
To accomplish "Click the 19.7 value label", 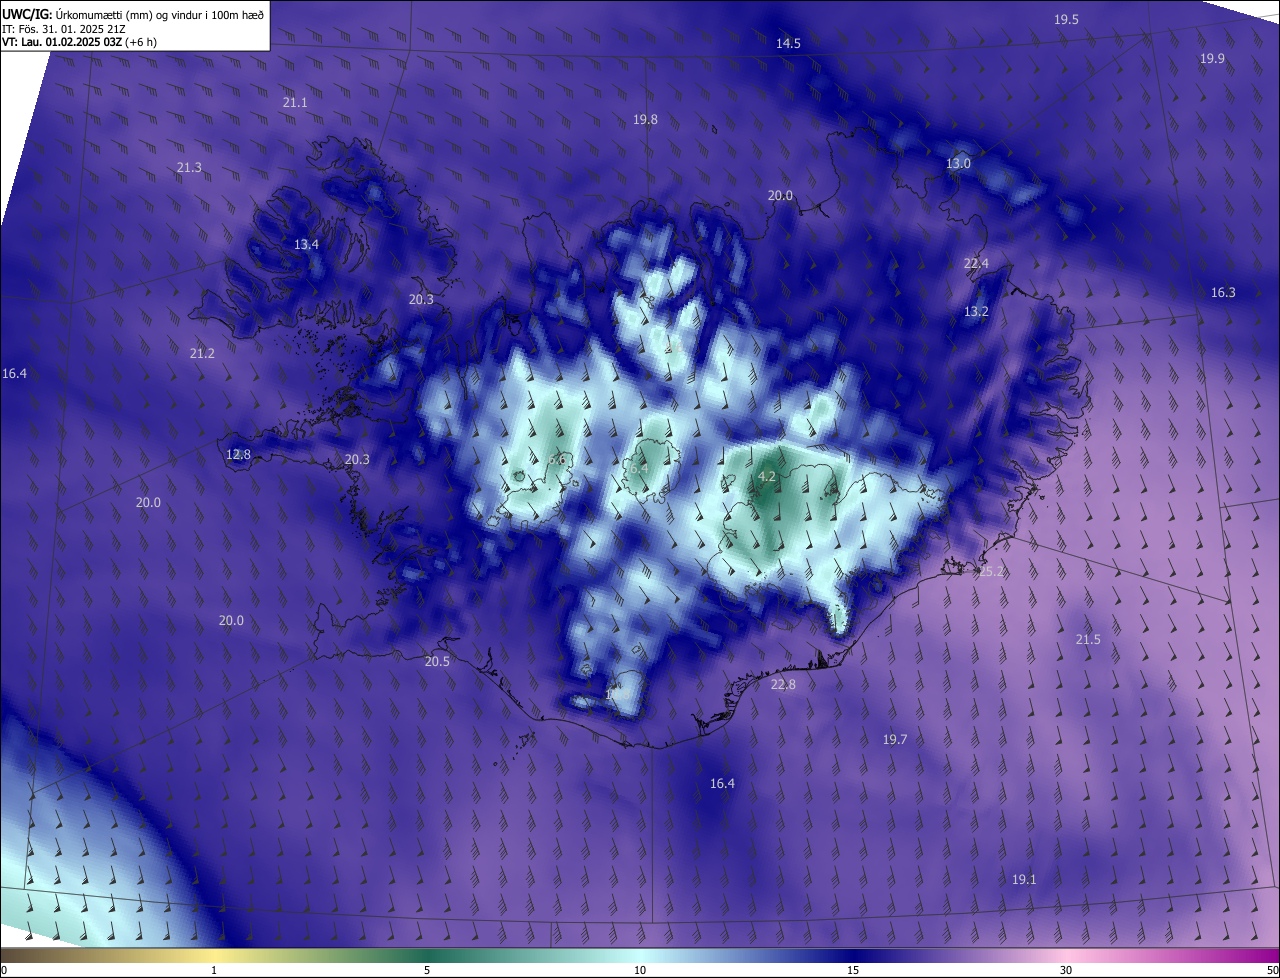I will point(895,740).
